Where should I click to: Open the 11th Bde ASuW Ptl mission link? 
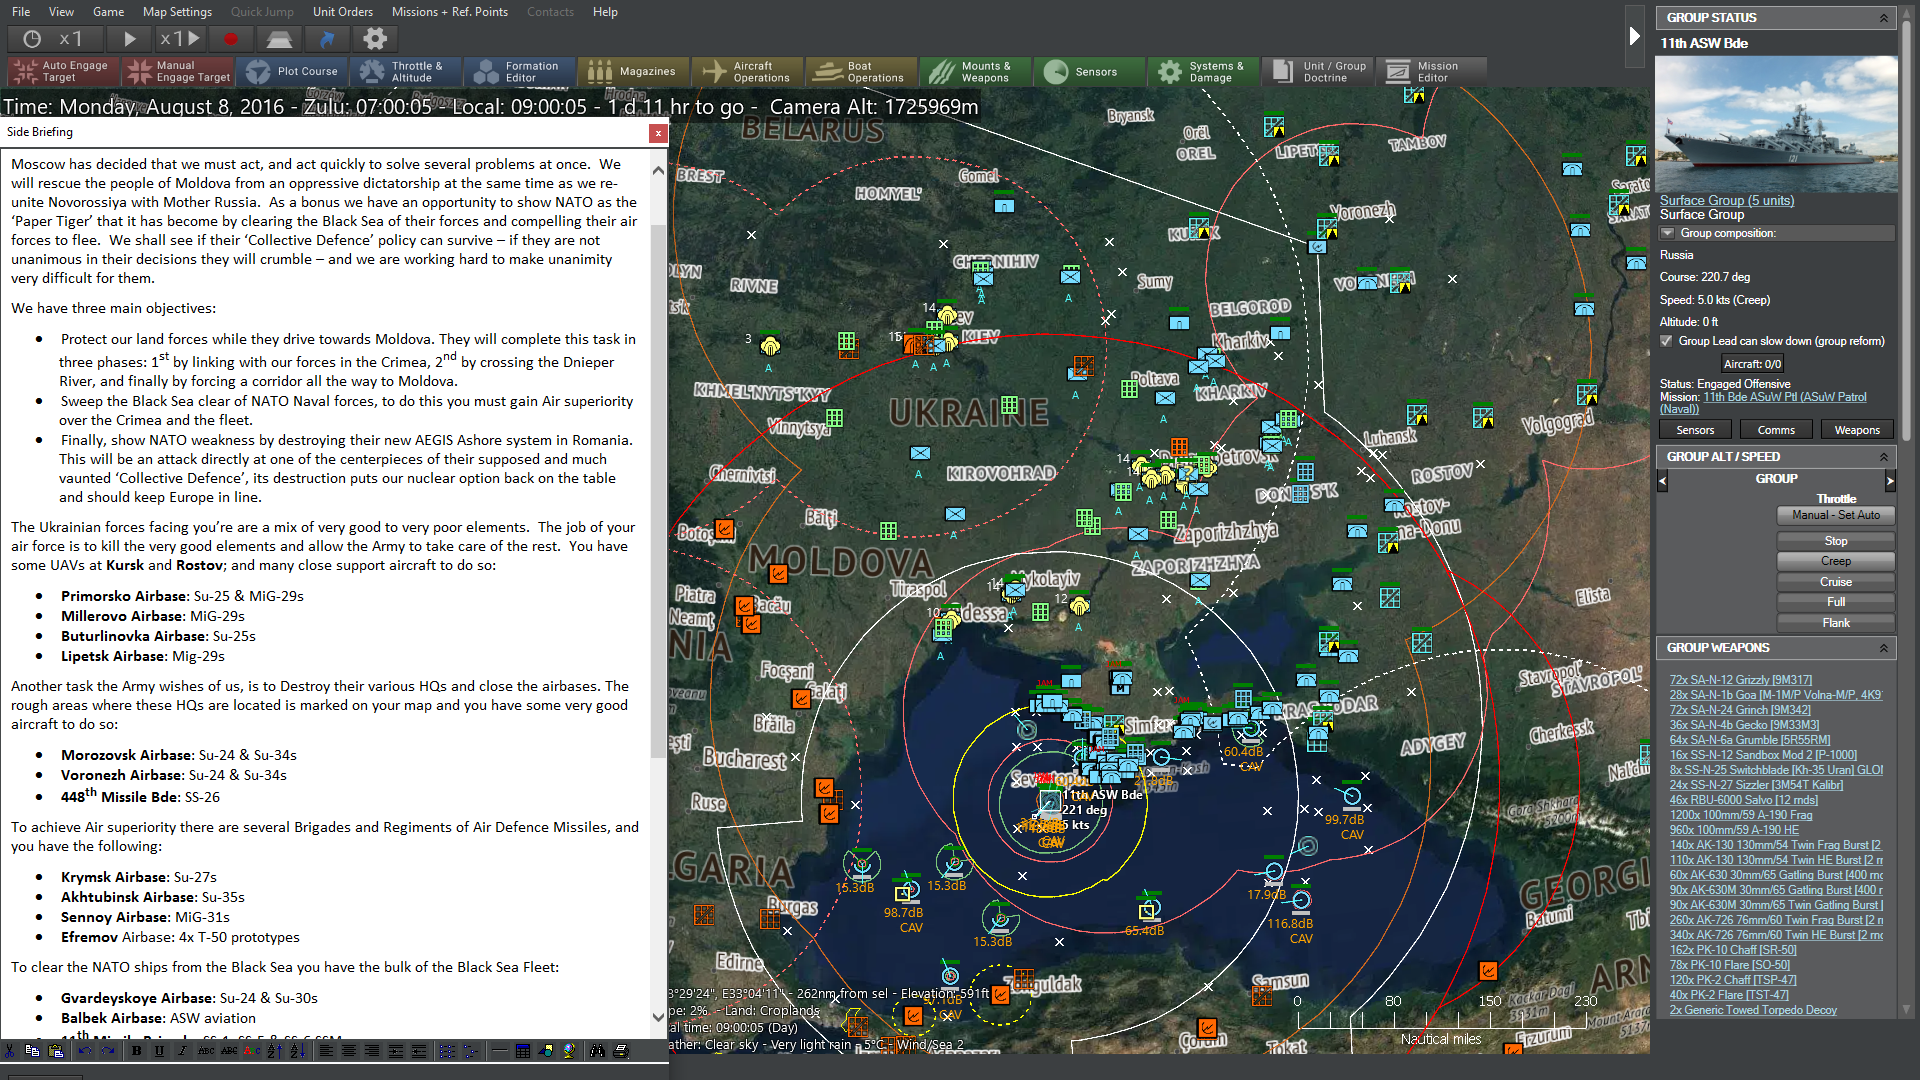tap(1784, 397)
